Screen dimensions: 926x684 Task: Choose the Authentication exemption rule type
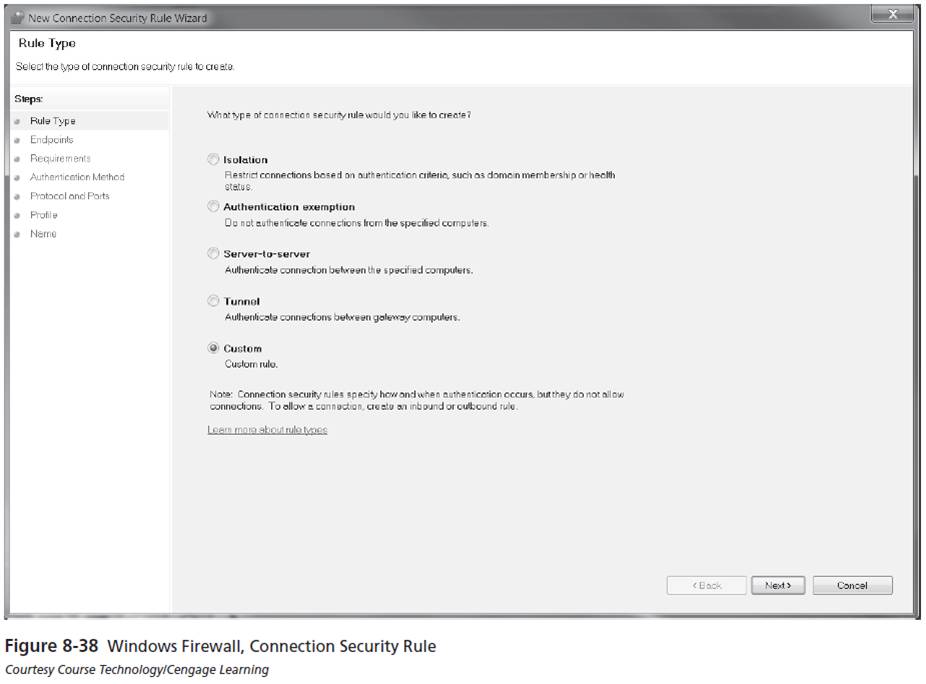click(213, 206)
